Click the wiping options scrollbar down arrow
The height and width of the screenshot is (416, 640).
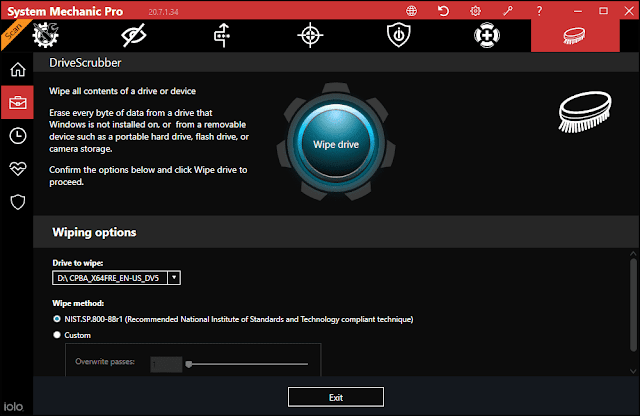[633, 371]
